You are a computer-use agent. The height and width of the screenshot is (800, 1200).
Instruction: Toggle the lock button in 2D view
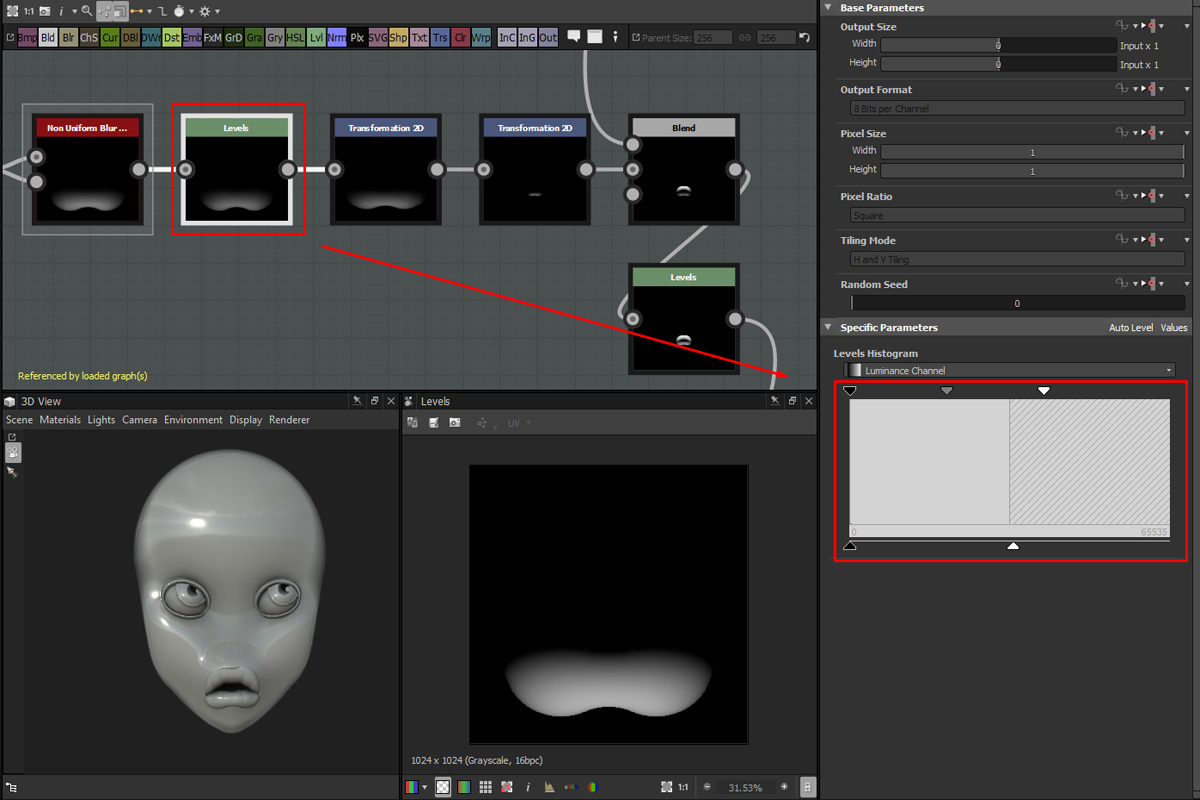[x=808, y=787]
